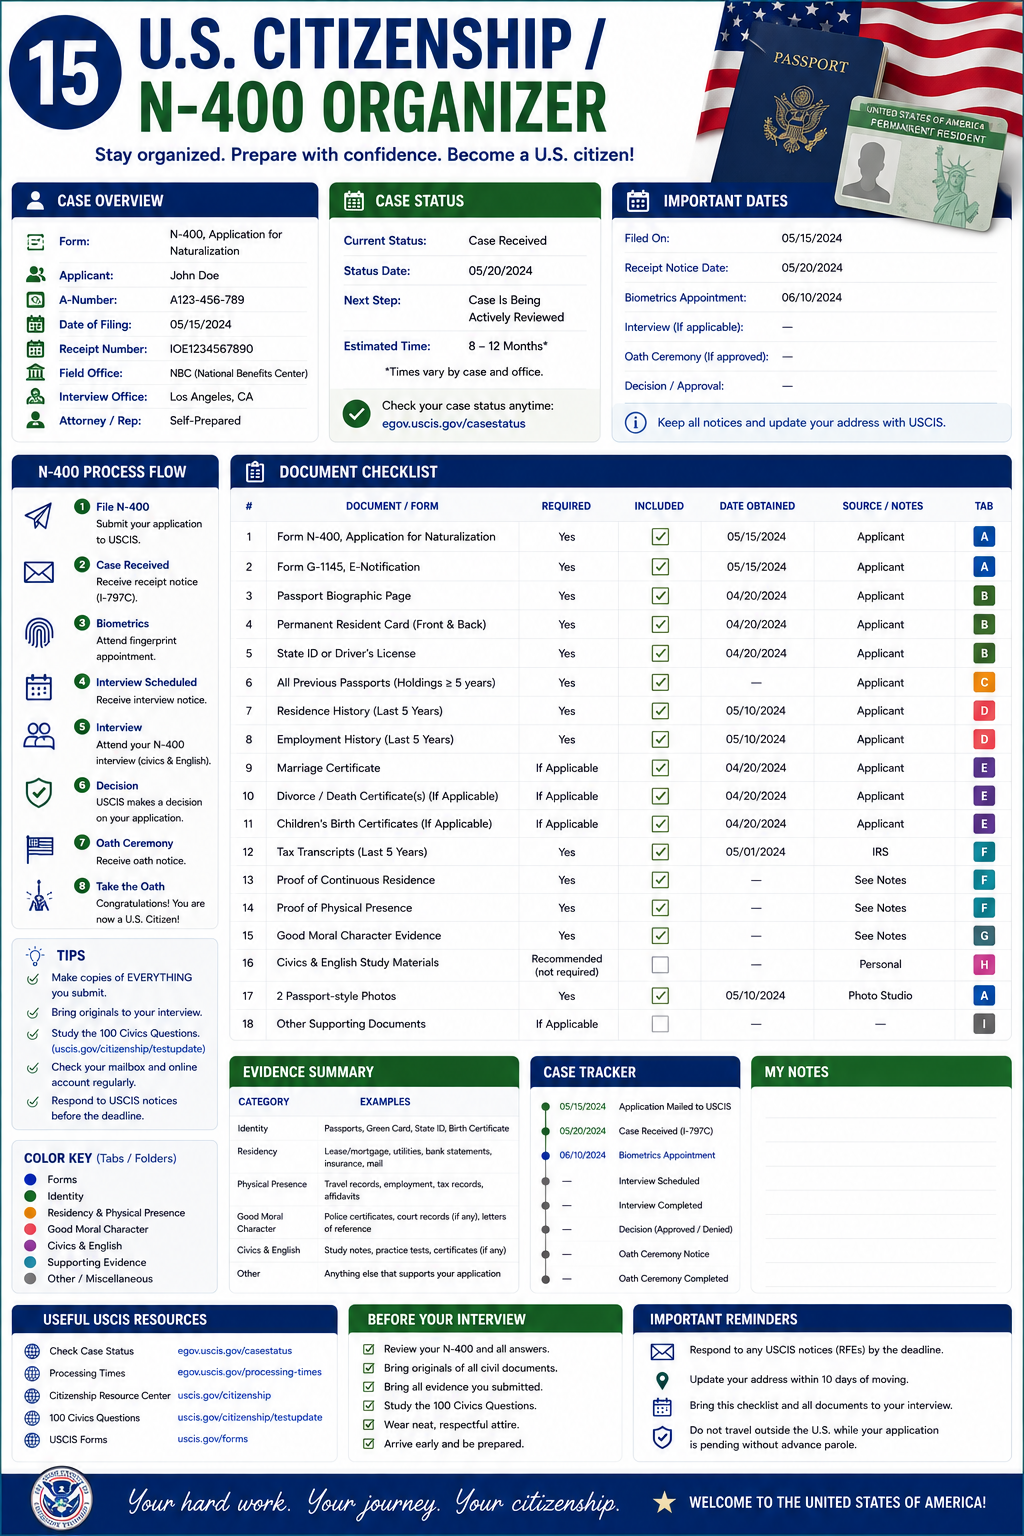Select tab C on All Previous Passports row
Viewport: 1024px width, 1536px height.
pyautogui.click(x=984, y=683)
